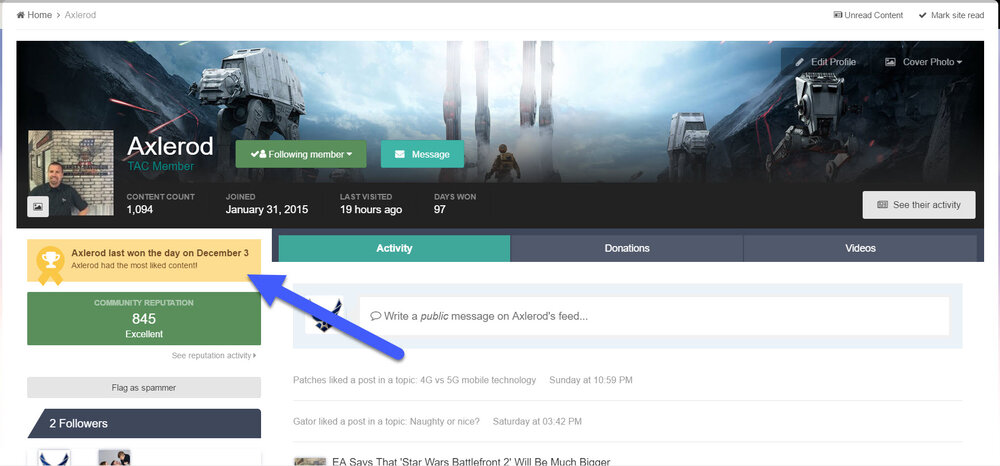Expand the Following member dropdown
The height and width of the screenshot is (466, 1000).
pos(301,154)
